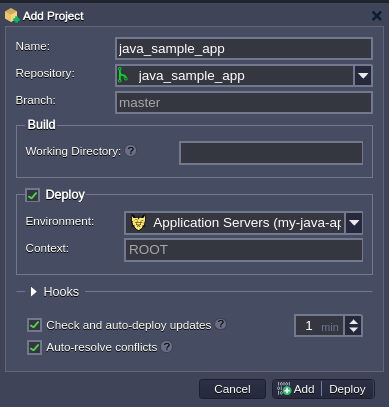Image resolution: width=389 pixels, height=407 pixels.
Task: Click the Add + Deploy button's Deploy part
Action: coord(347,389)
